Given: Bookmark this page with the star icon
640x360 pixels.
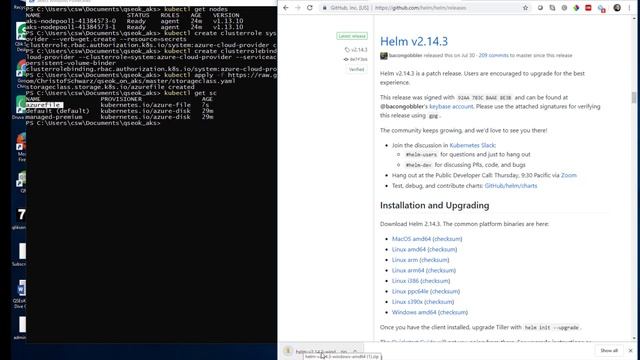Looking at the screenshot, I should point(525,8).
